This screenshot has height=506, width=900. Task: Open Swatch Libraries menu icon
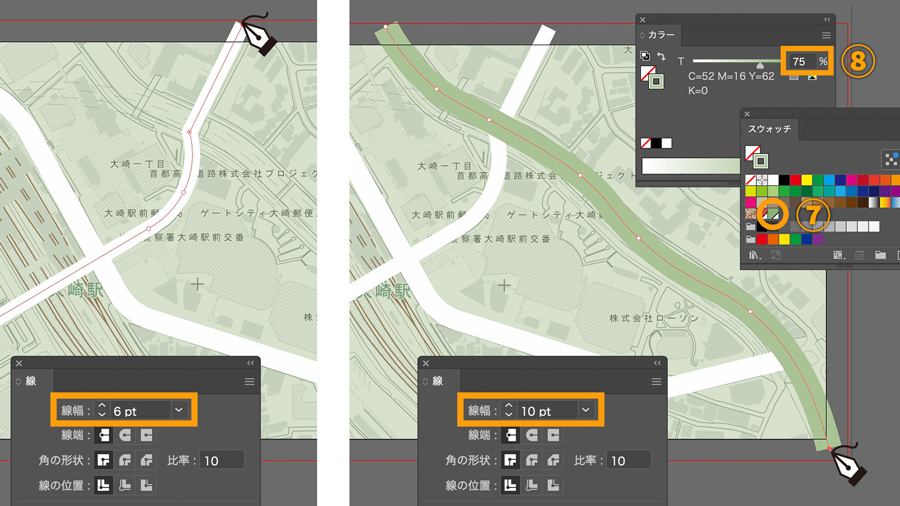point(755,255)
